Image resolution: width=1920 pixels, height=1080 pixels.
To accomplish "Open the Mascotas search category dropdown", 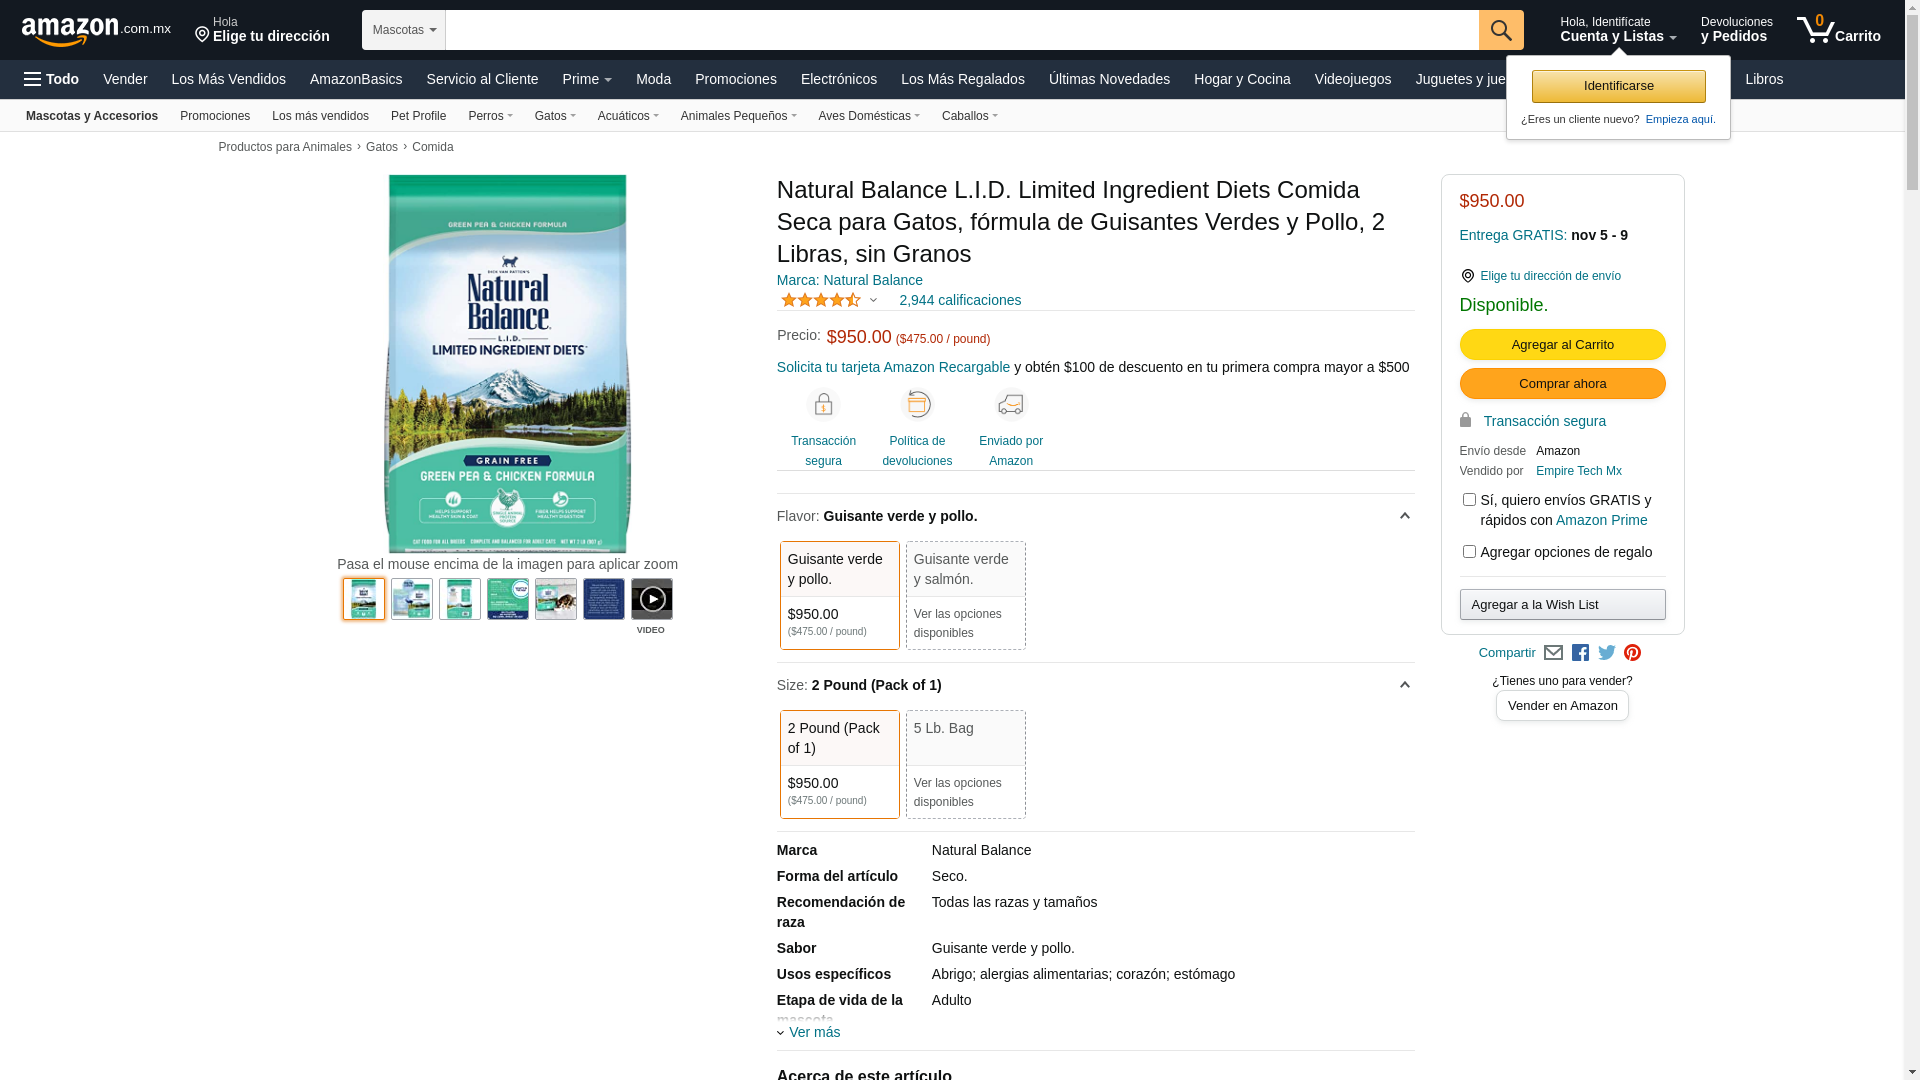I will (404, 30).
